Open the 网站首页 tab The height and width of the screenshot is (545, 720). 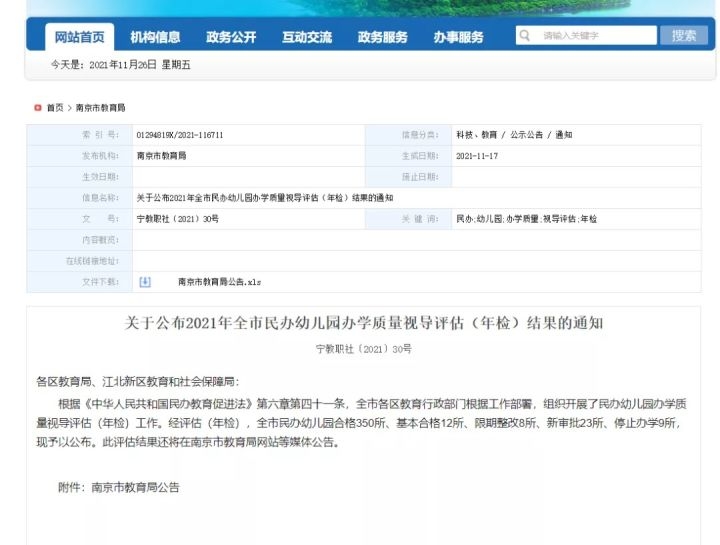(79, 37)
